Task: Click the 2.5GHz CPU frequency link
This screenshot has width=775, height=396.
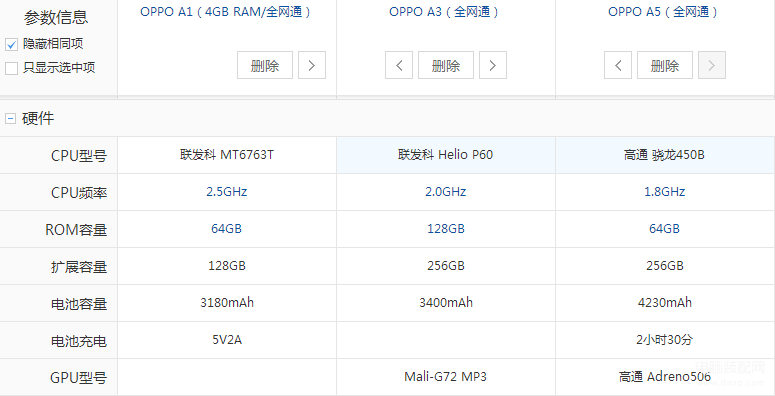Action: (x=227, y=192)
